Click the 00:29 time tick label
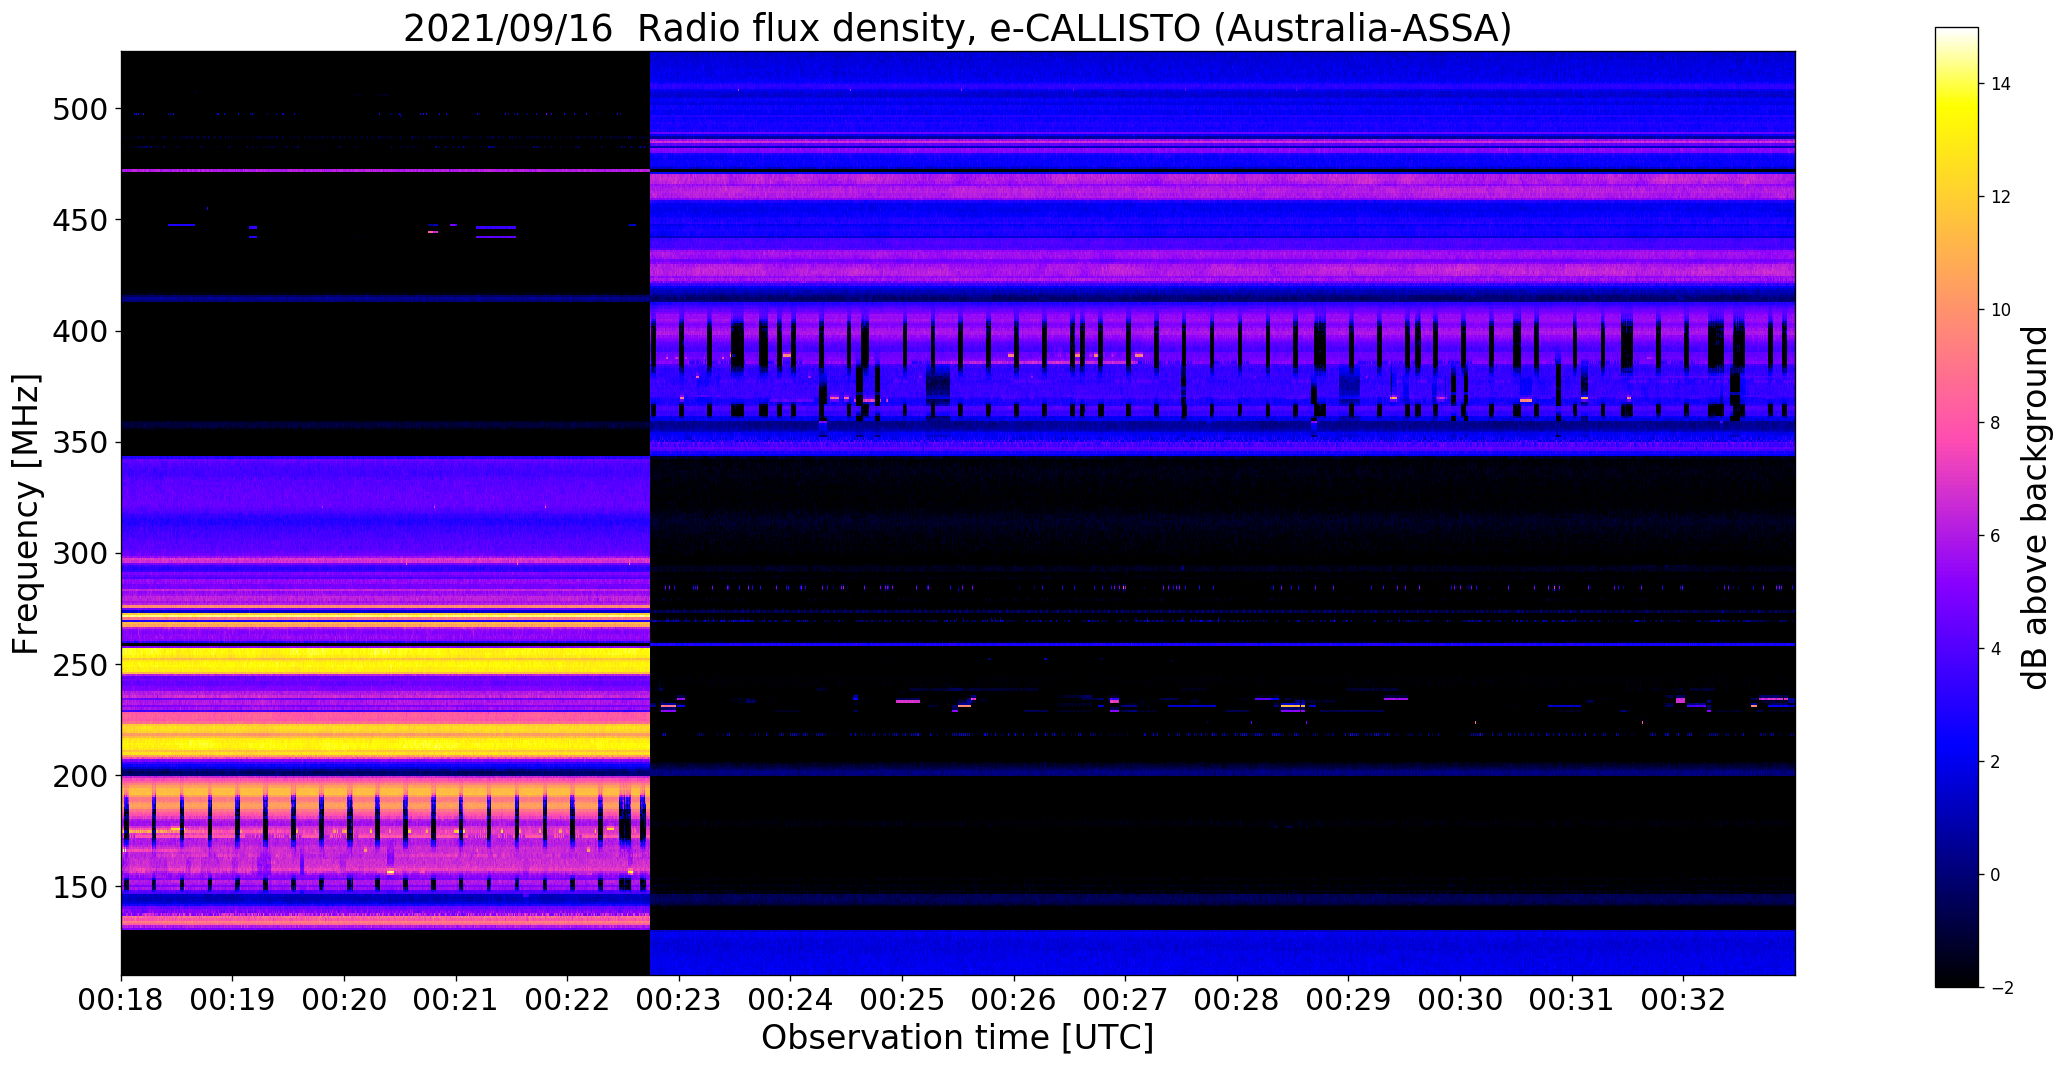The width and height of the screenshot is (2066, 1067). 1349,1001
